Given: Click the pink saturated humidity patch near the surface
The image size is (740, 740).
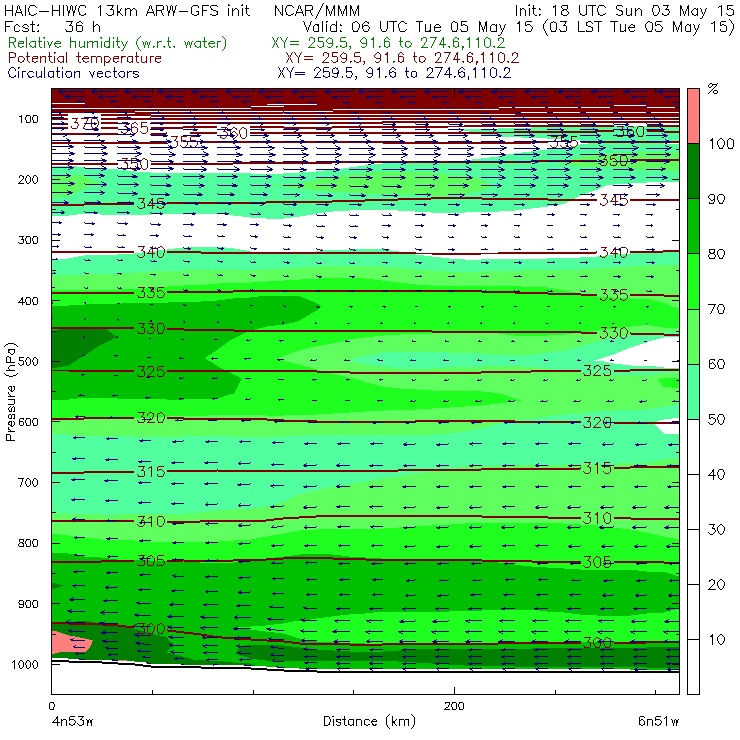Looking at the screenshot, I should pyautogui.click(x=70, y=643).
